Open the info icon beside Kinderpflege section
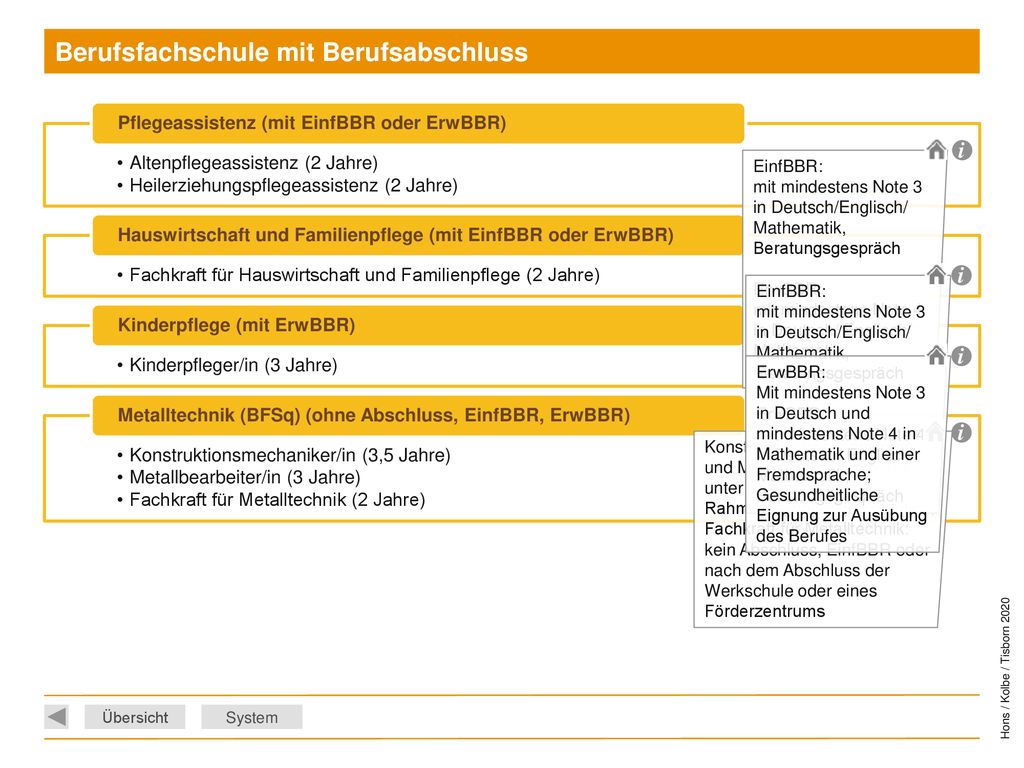 click(961, 356)
